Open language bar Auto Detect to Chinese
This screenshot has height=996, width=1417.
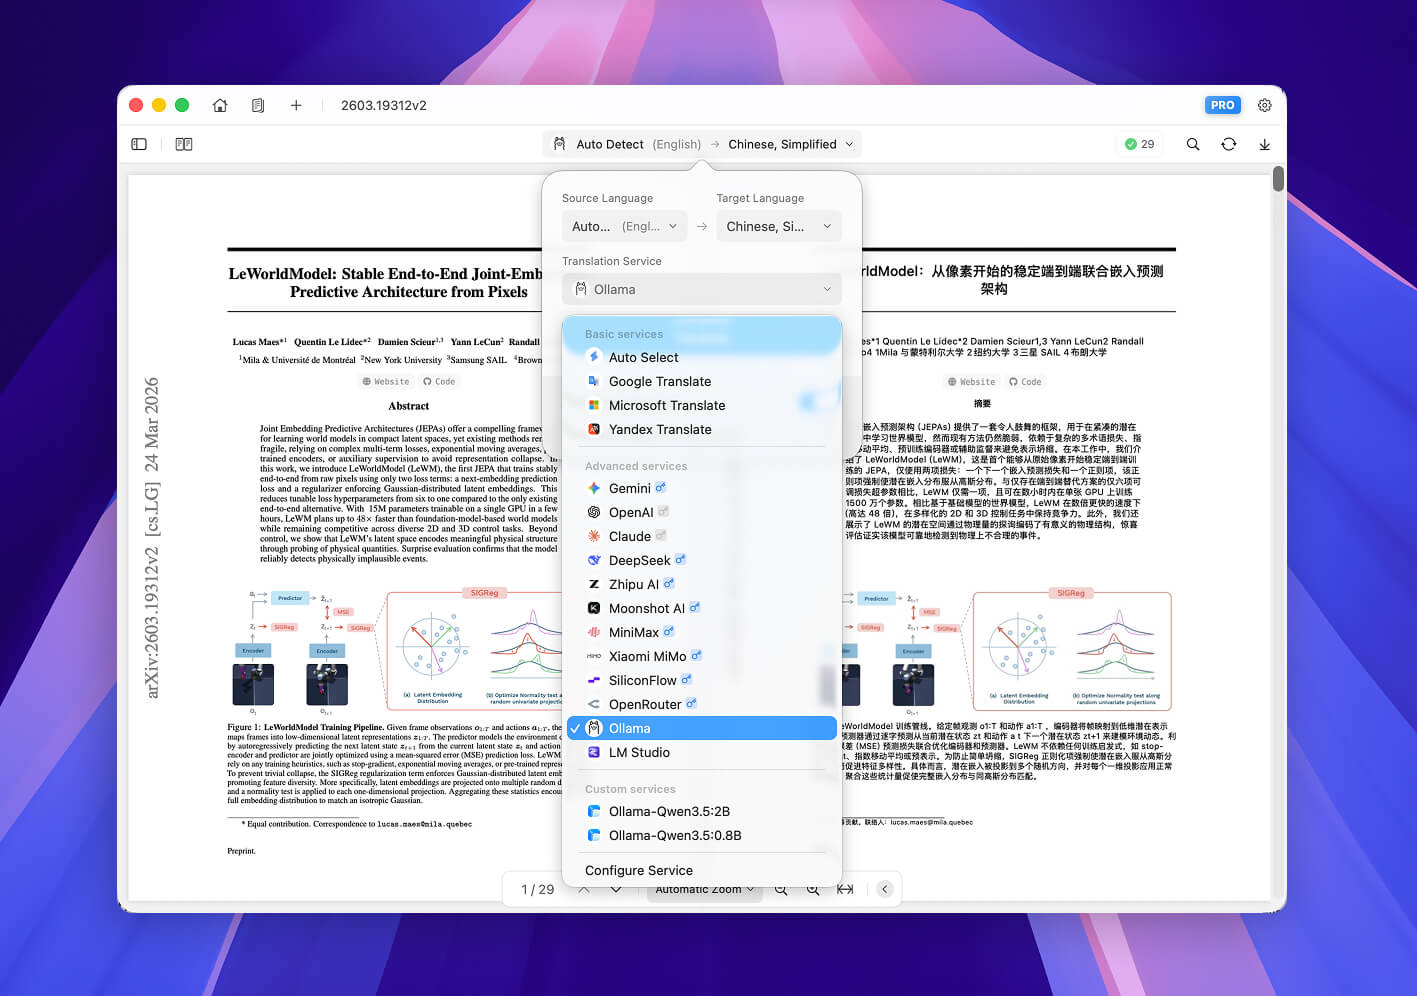pyautogui.click(x=702, y=144)
